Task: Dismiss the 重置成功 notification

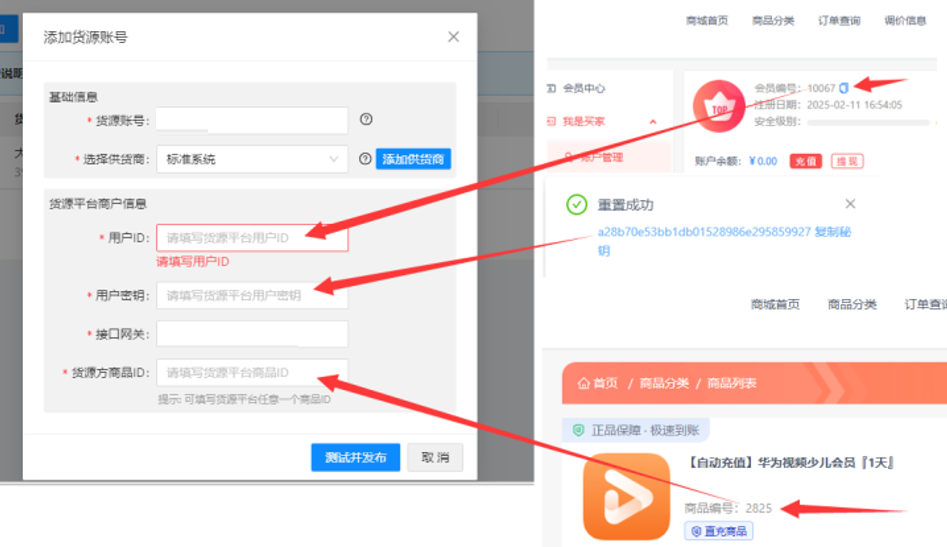Action: coord(850,204)
